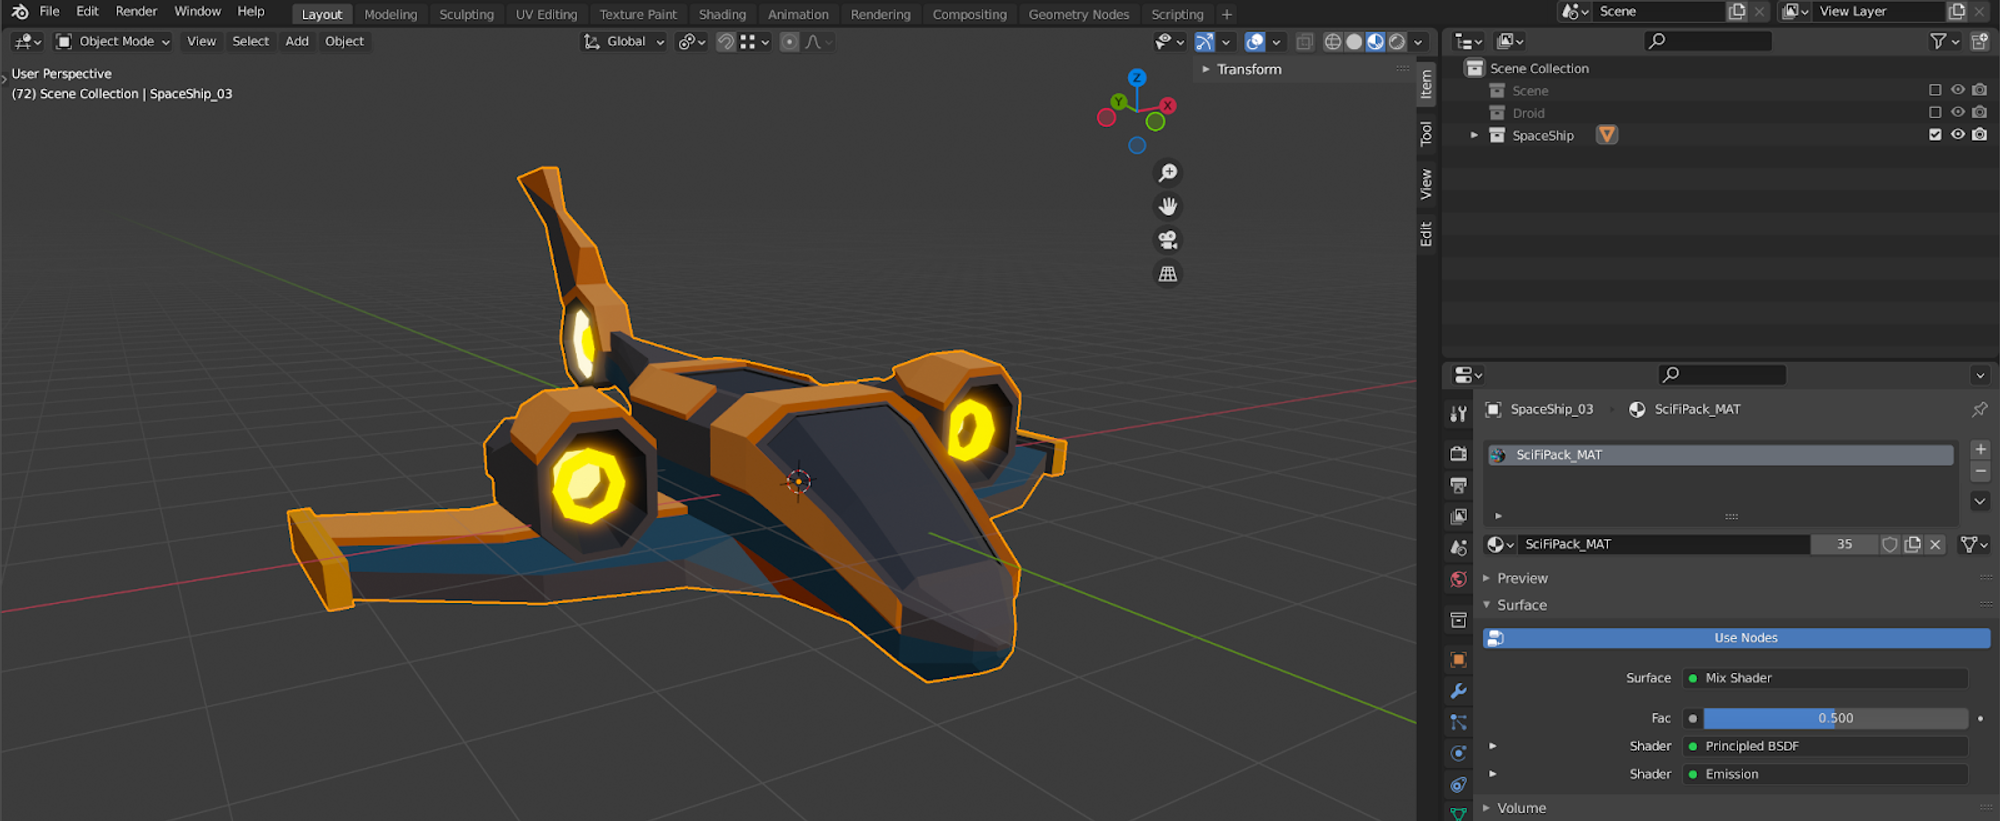Enable the Droid collection checkbox
This screenshot has width=2000, height=821.
1935,113
